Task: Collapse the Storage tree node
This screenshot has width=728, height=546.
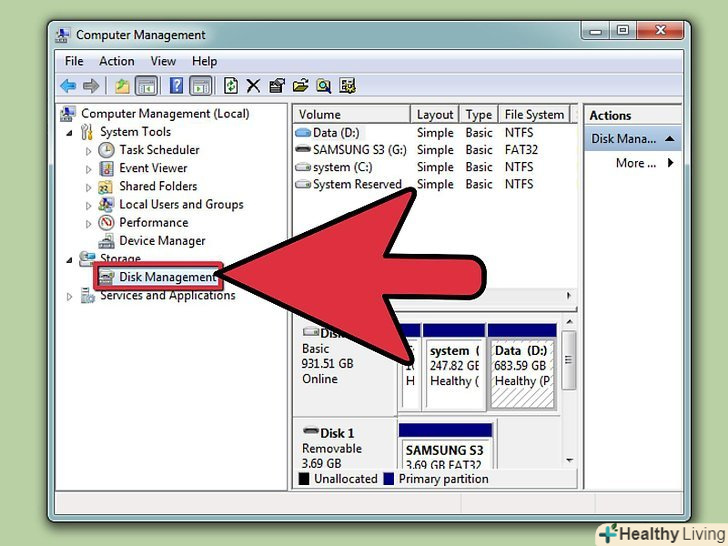Action: pos(70,260)
